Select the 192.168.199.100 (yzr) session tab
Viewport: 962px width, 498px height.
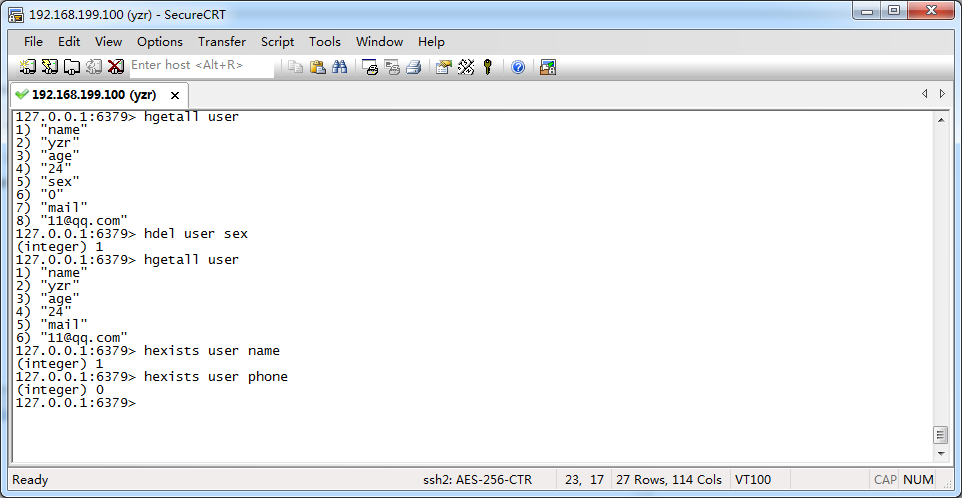[x=99, y=95]
